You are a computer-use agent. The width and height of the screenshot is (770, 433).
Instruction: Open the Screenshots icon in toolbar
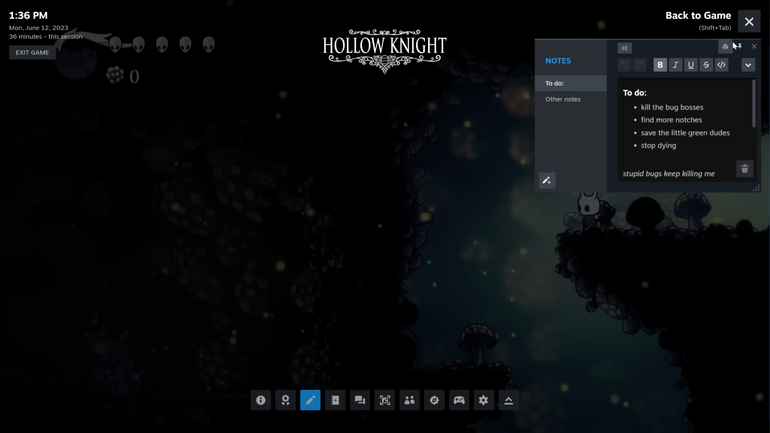[385, 400]
